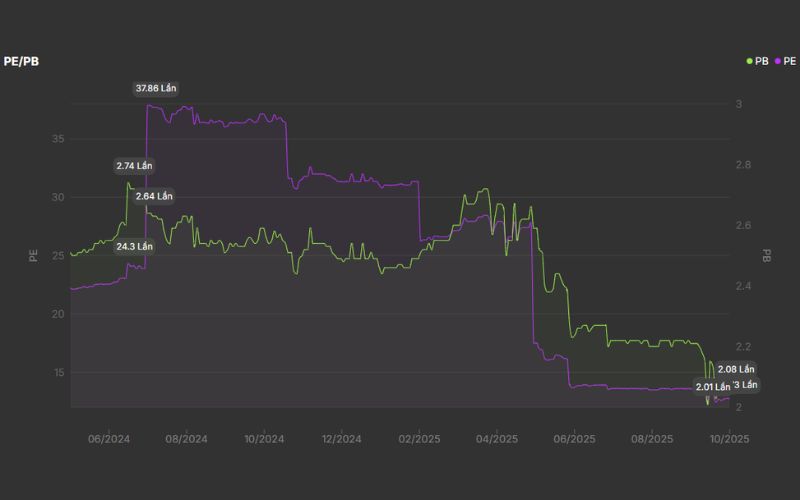Click the 2.64 Lần data label
The height and width of the screenshot is (500, 800).
(x=154, y=196)
